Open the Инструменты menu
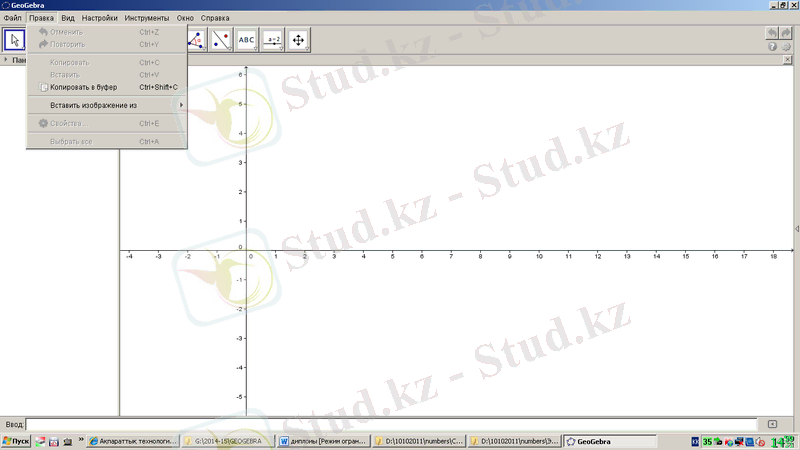This screenshot has height=450, width=800. pyautogui.click(x=147, y=18)
